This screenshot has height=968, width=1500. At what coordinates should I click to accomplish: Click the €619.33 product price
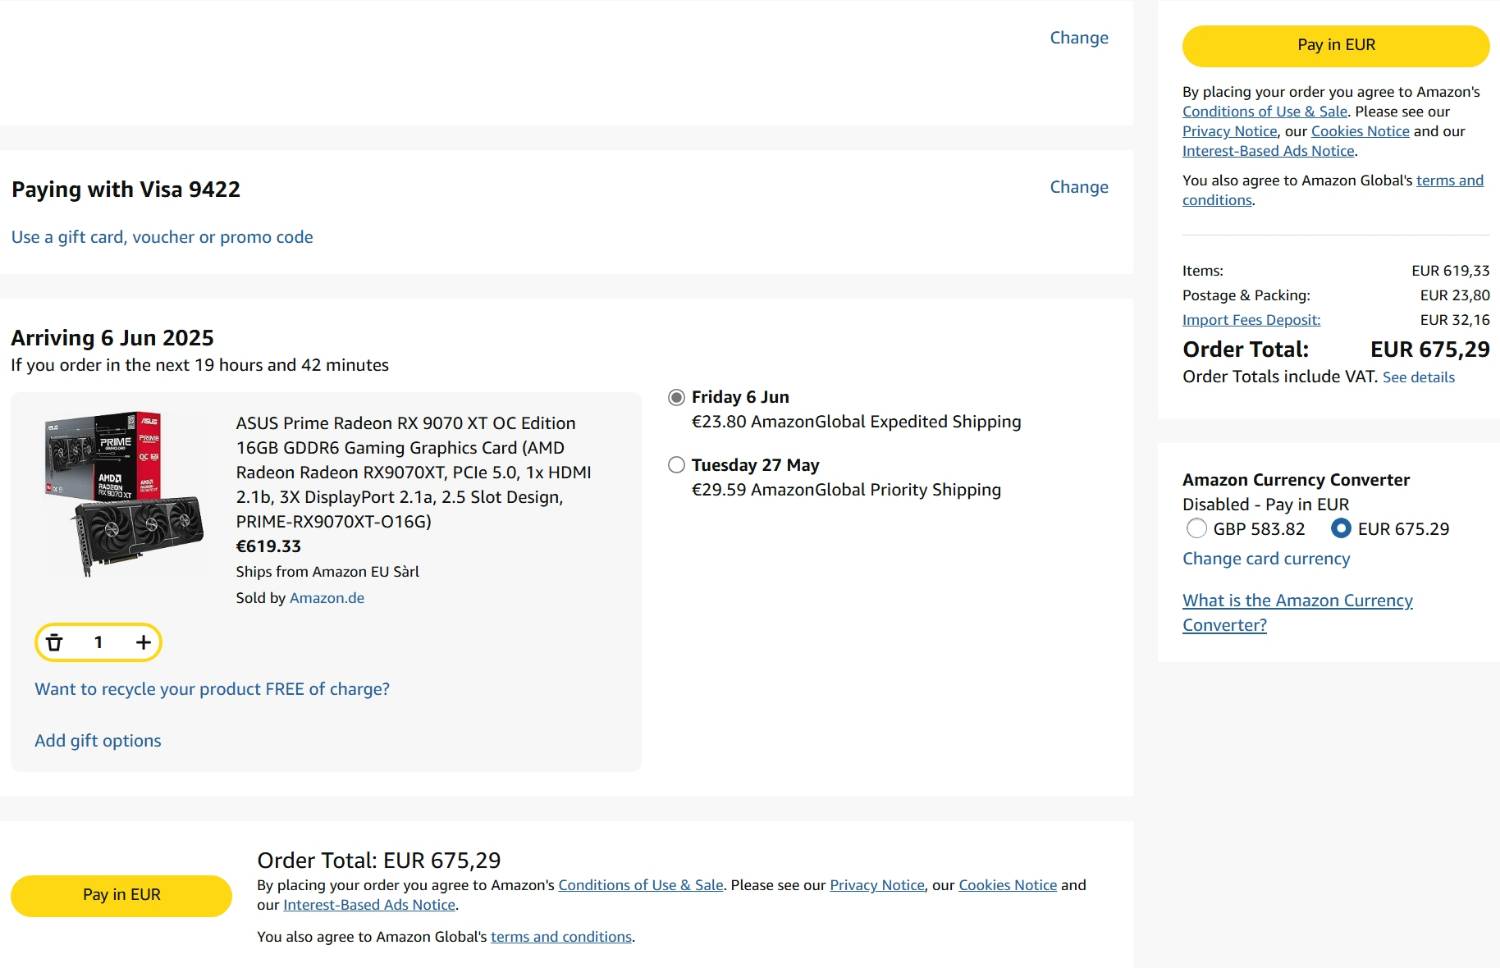pos(268,546)
